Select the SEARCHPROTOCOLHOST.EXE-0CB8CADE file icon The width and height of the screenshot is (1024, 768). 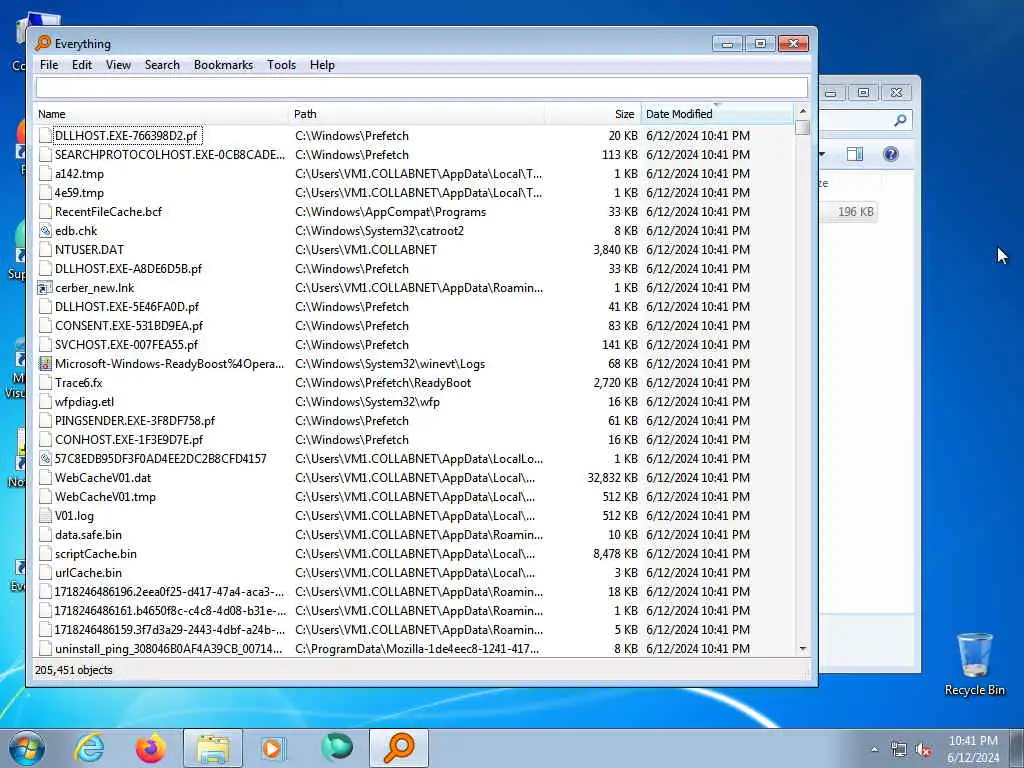click(x=45, y=155)
